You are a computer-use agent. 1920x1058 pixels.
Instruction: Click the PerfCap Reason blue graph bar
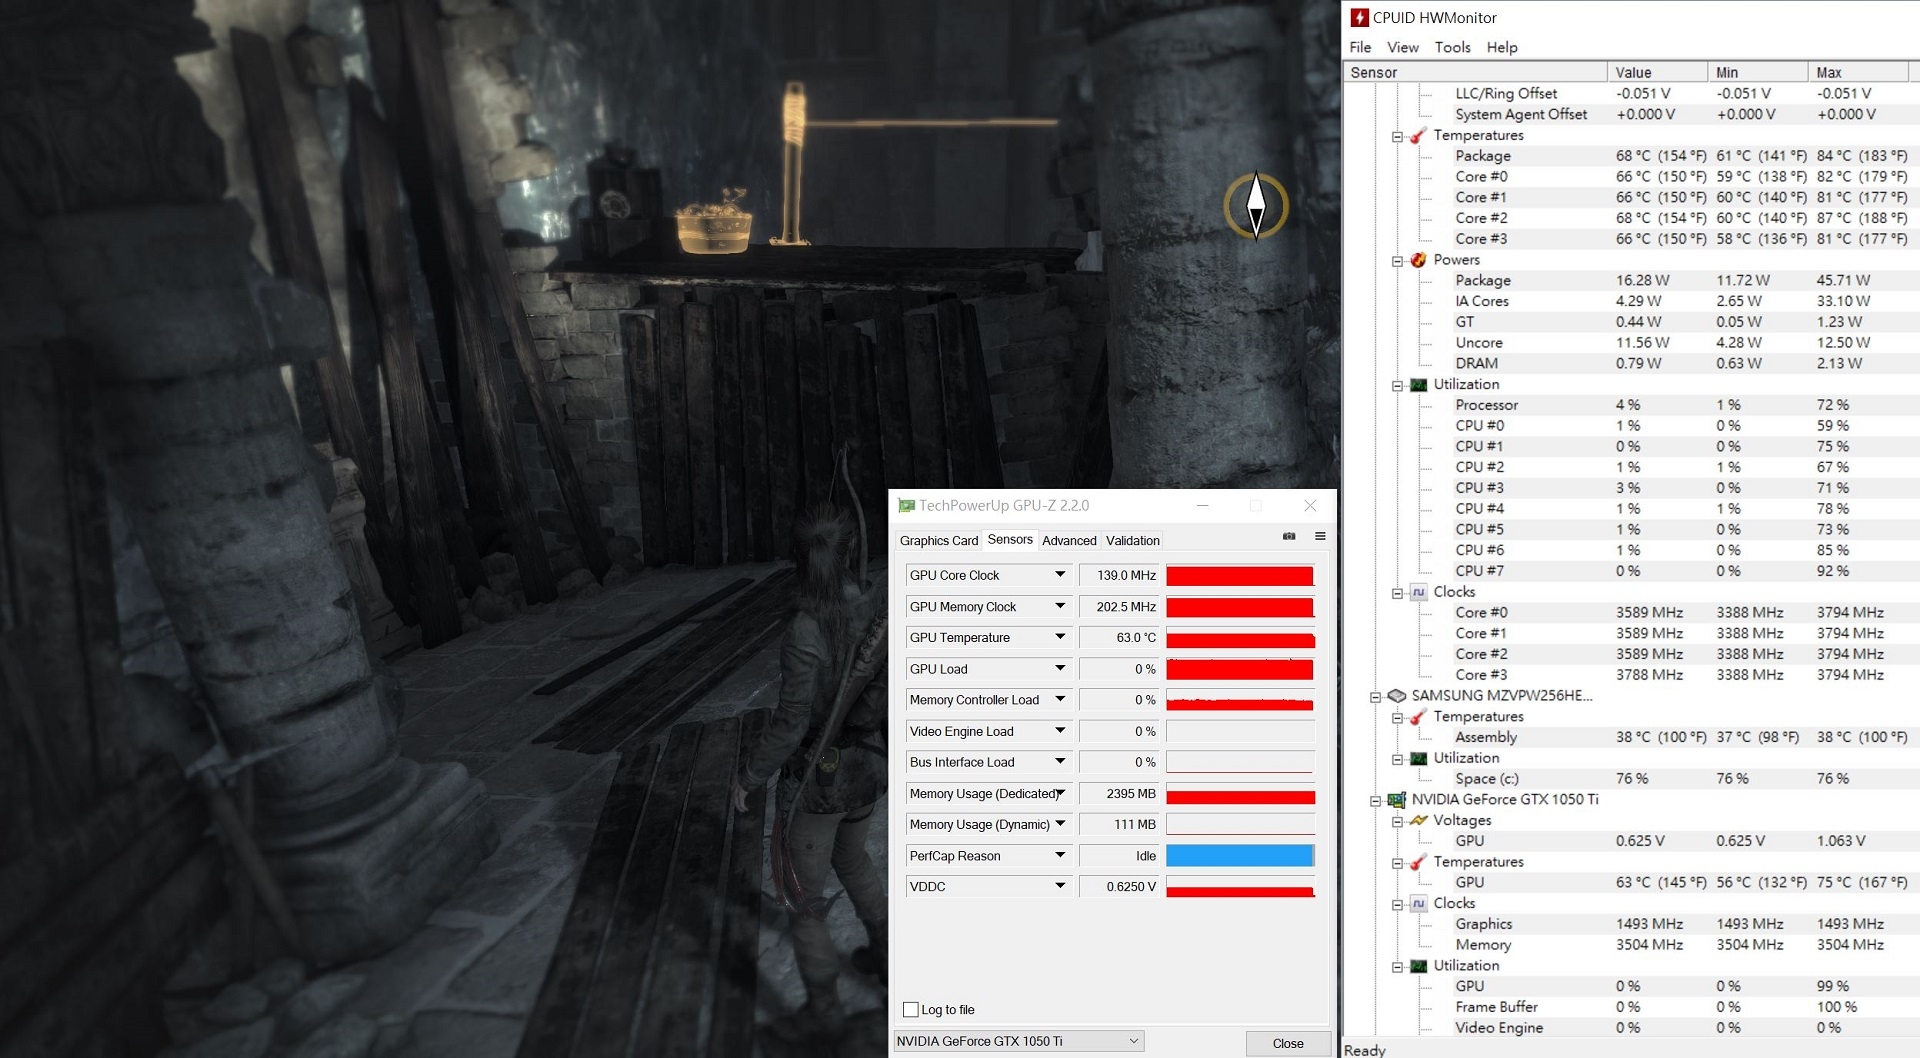tap(1240, 856)
